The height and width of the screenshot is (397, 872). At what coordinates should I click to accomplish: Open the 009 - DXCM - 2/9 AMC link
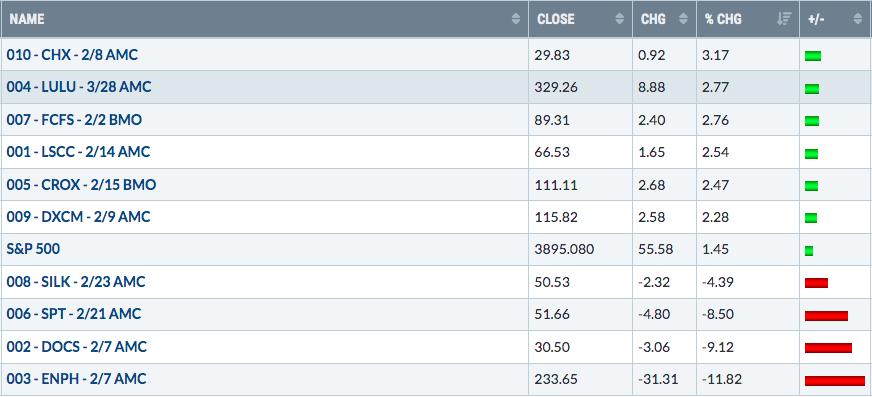point(78,217)
